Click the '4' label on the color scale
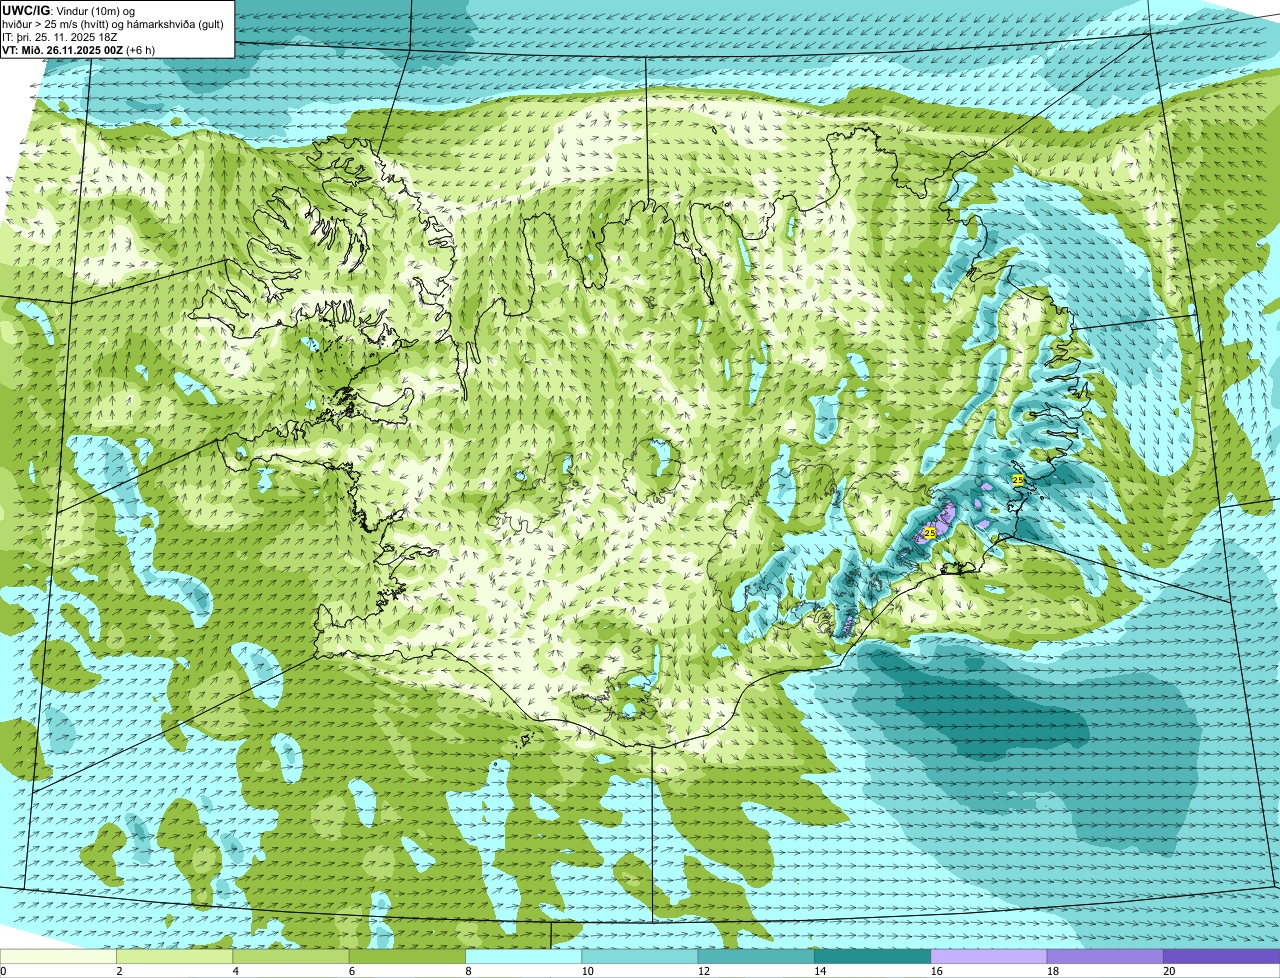The height and width of the screenshot is (978, 1280). [x=236, y=971]
